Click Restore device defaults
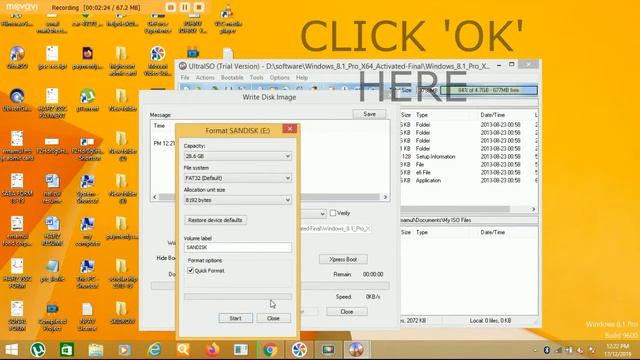640x360 pixels. [x=215, y=220]
